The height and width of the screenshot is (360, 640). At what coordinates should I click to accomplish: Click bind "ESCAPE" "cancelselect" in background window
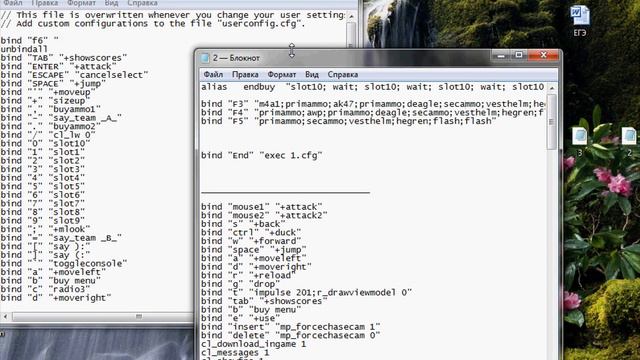coord(74,75)
